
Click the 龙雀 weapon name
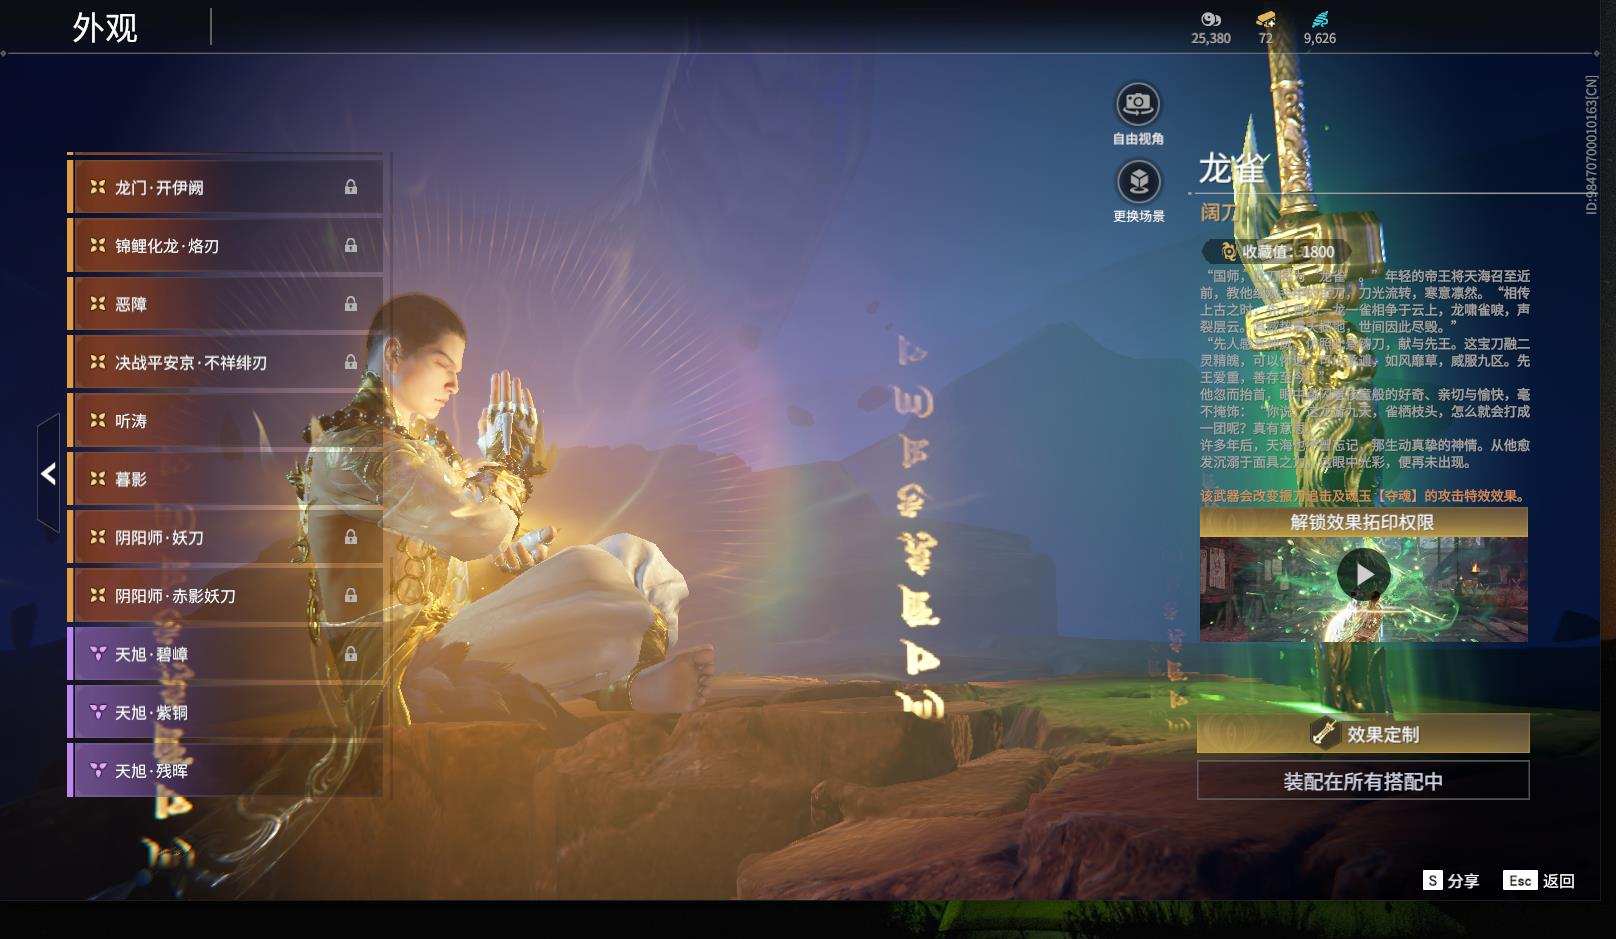[x=1233, y=169]
